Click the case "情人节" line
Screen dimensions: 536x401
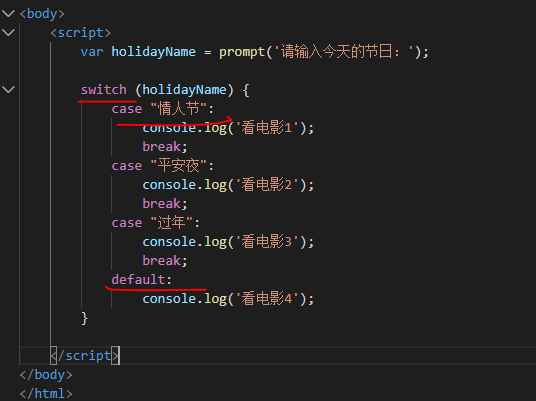163,109
